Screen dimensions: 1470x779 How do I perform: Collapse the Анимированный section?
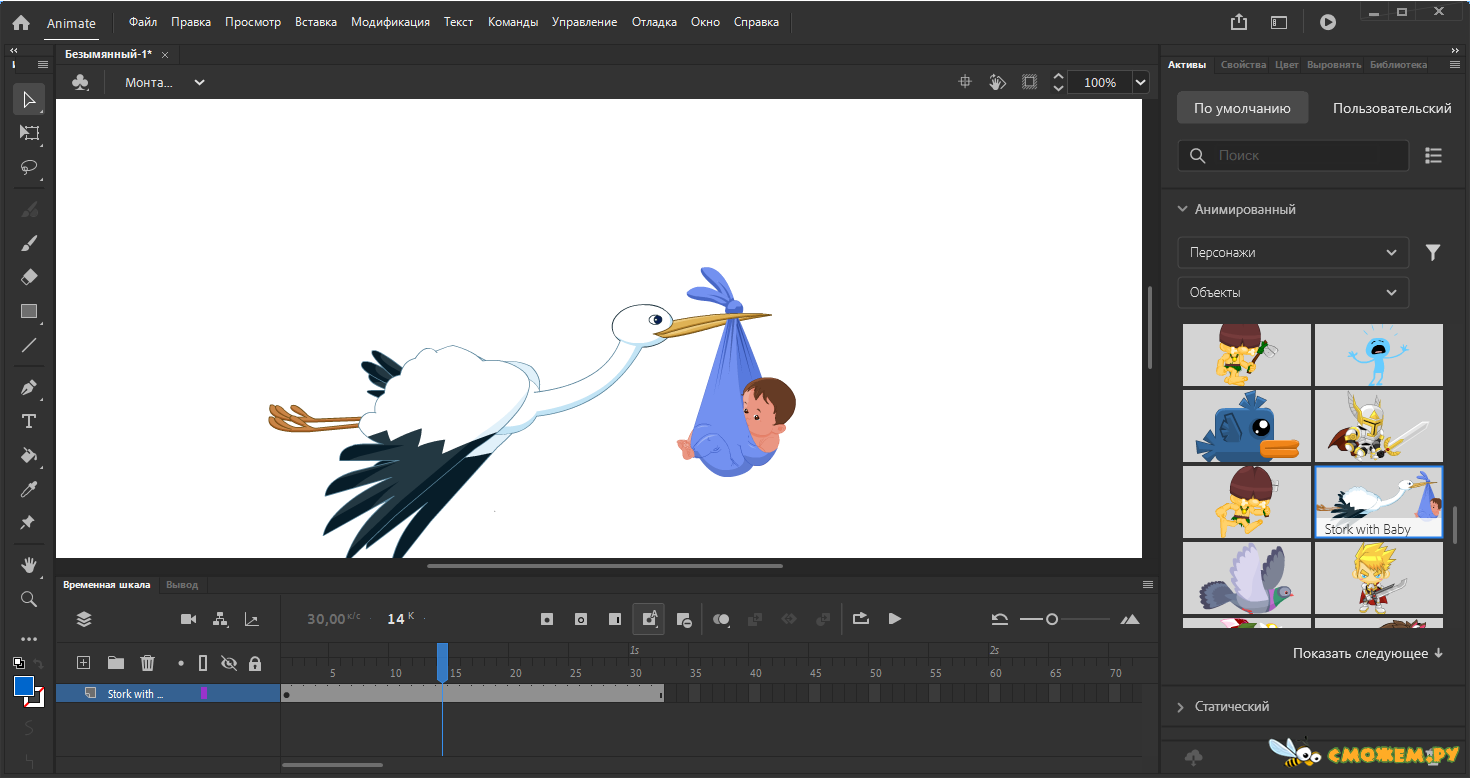click(x=1184, y=209)
